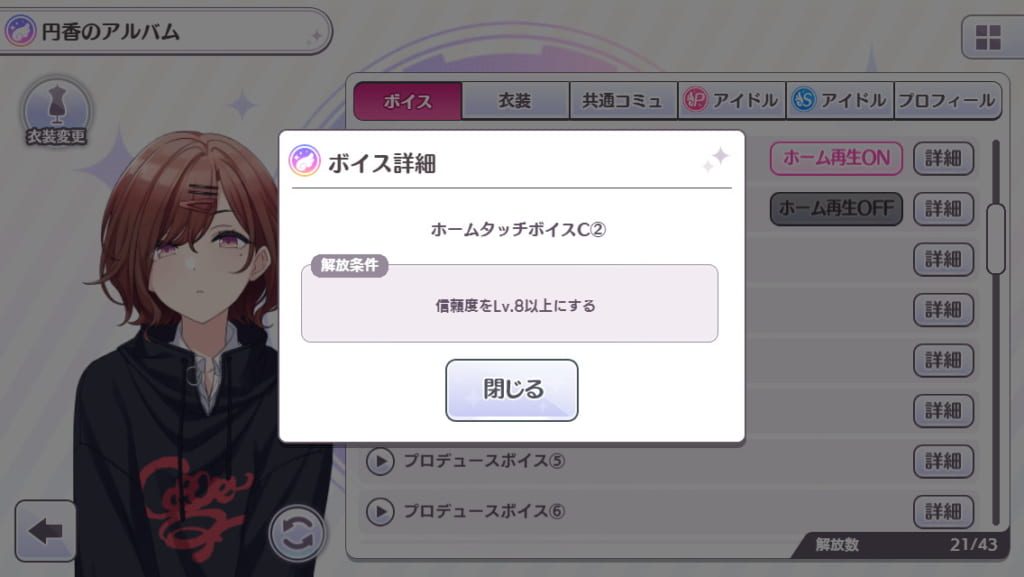Open the grid menu icon

coord(988,37)
